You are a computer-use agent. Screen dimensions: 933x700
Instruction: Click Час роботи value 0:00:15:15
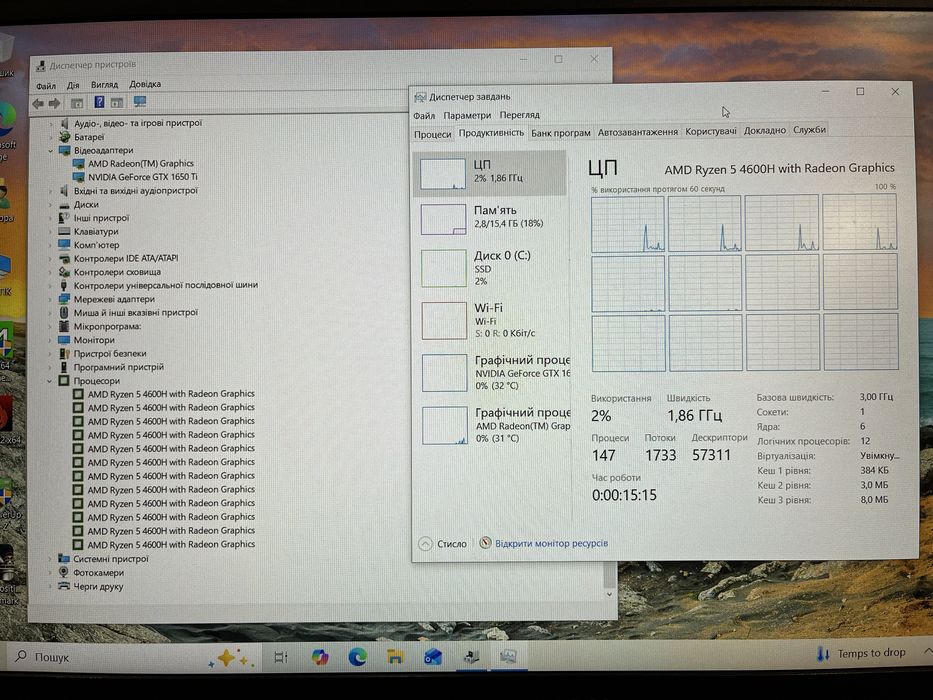point(624,495)
